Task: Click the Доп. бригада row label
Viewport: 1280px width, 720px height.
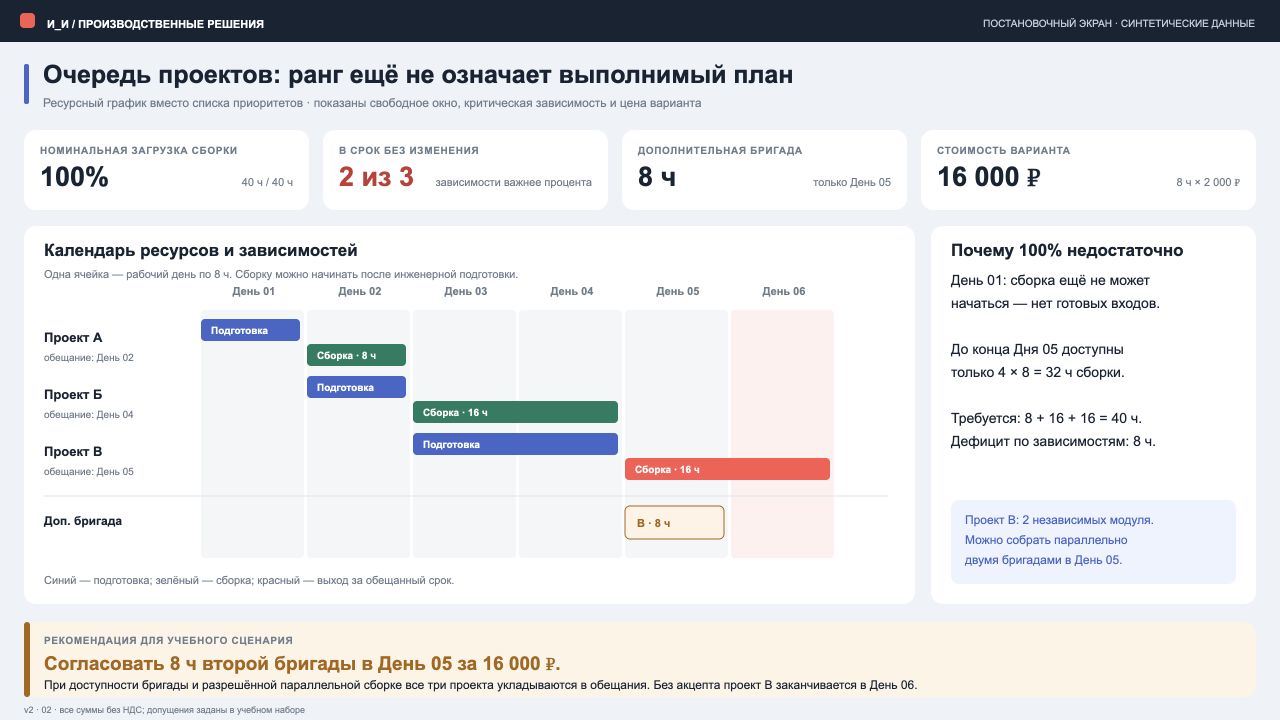Action: [x=83, y=521]
